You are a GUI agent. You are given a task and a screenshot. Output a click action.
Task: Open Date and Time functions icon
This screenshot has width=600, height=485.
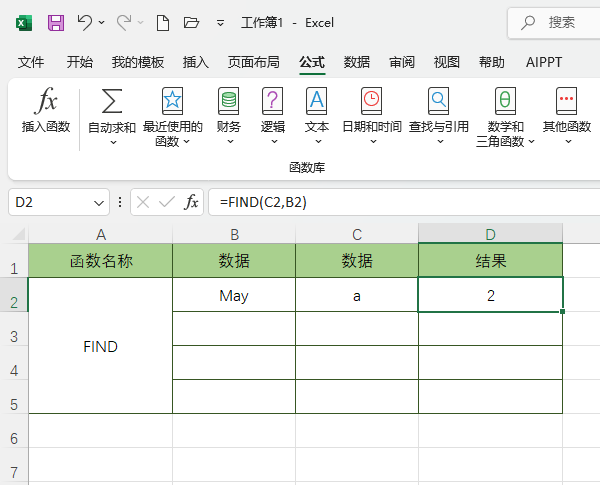[371, 101]
